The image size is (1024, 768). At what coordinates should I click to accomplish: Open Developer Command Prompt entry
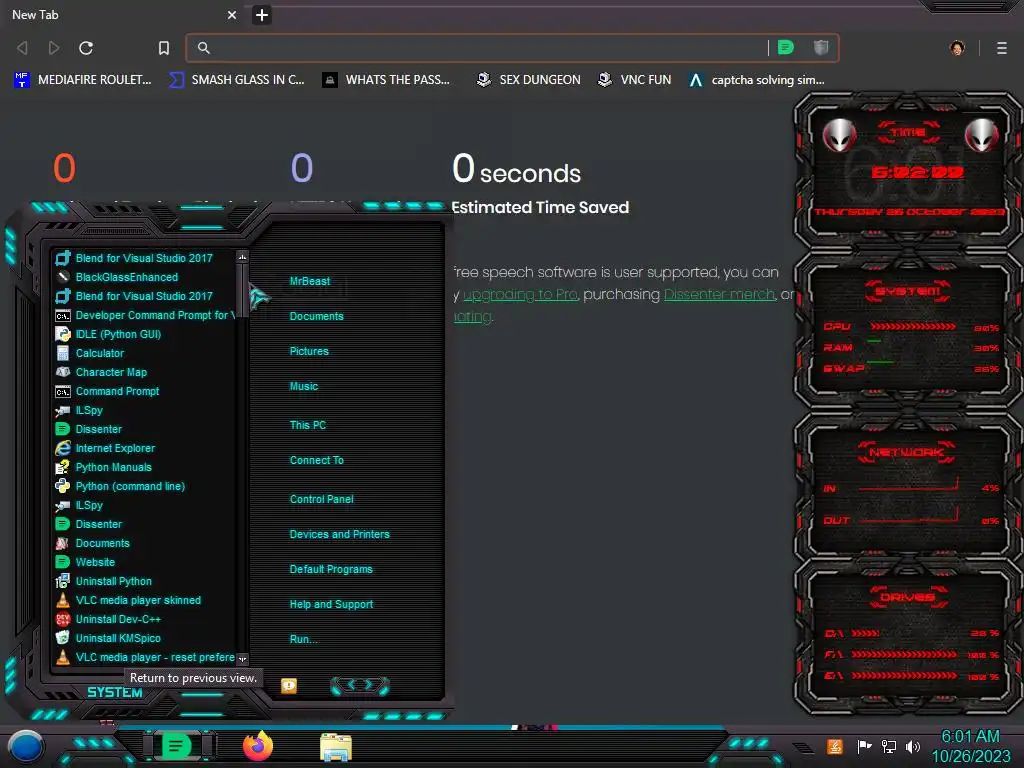[145, 315]
